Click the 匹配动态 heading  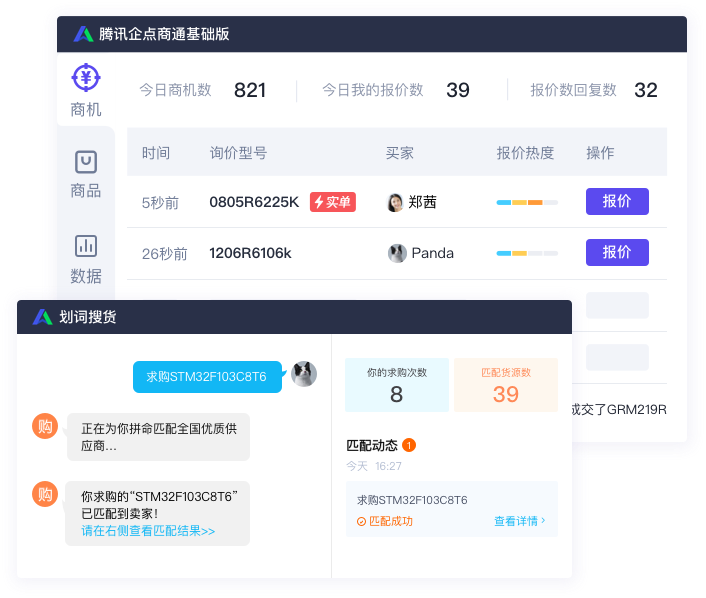(x=372, y=445)
